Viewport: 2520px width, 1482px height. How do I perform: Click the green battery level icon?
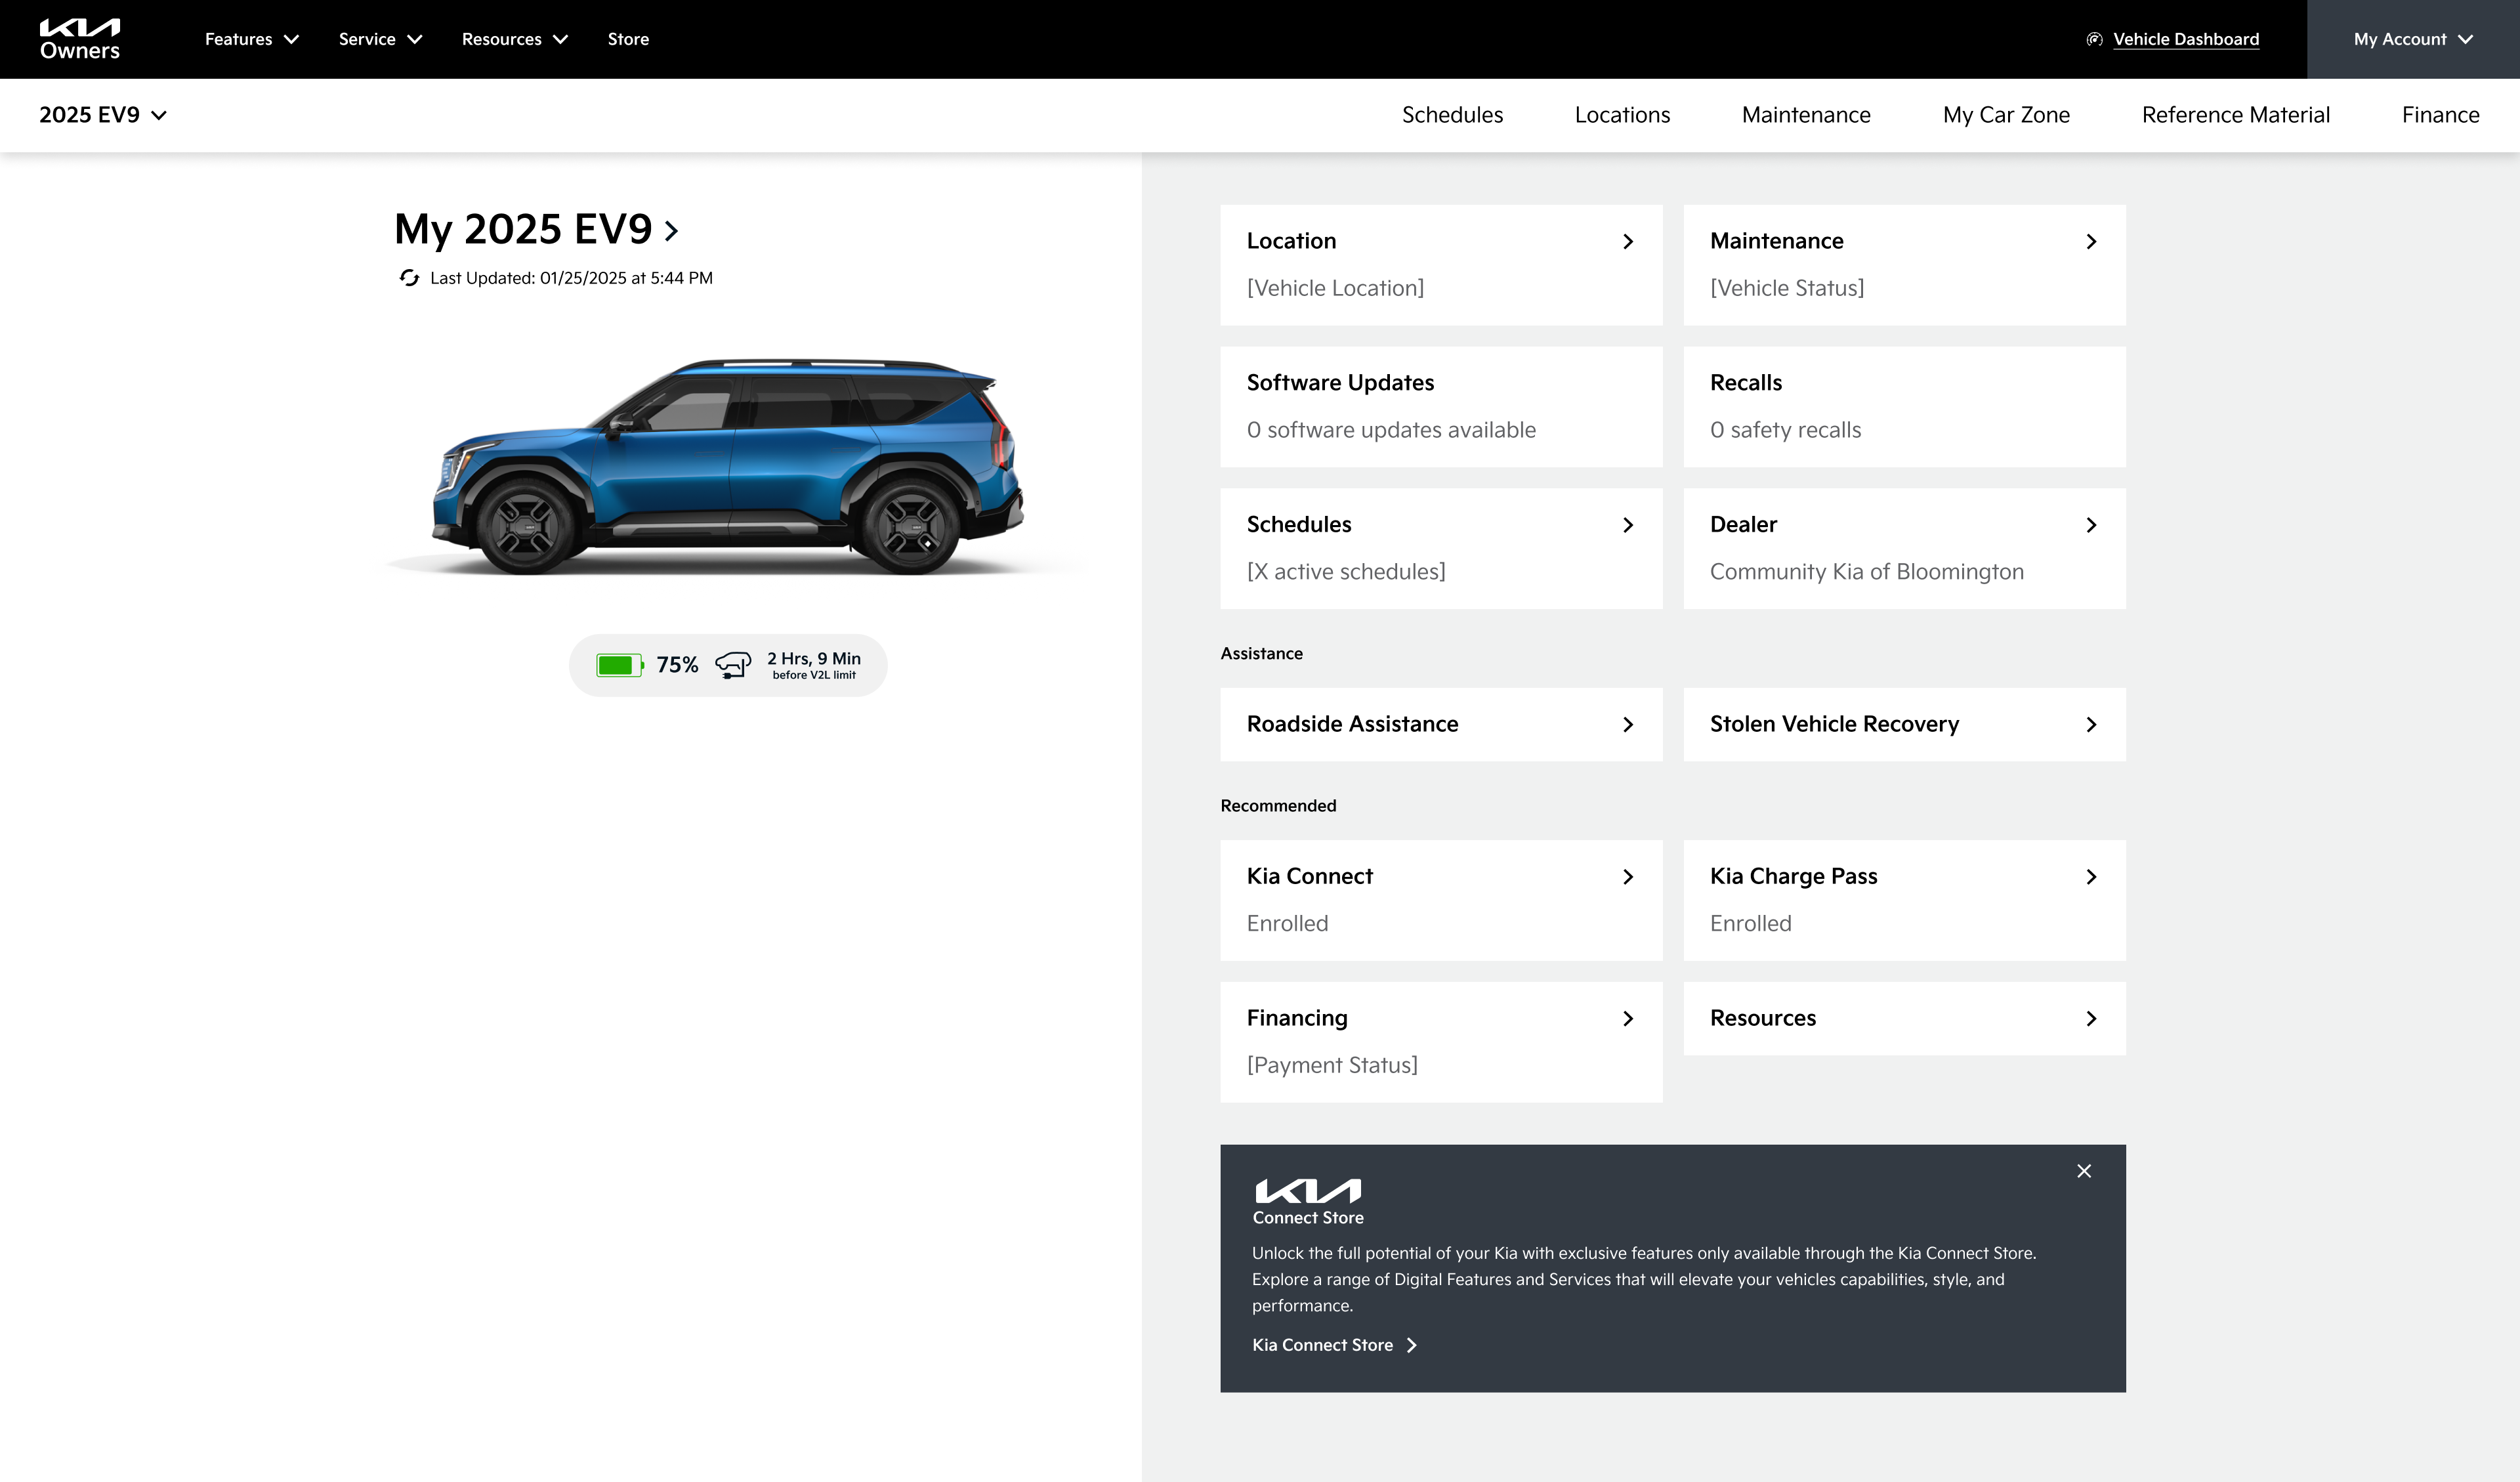[619, 665]
